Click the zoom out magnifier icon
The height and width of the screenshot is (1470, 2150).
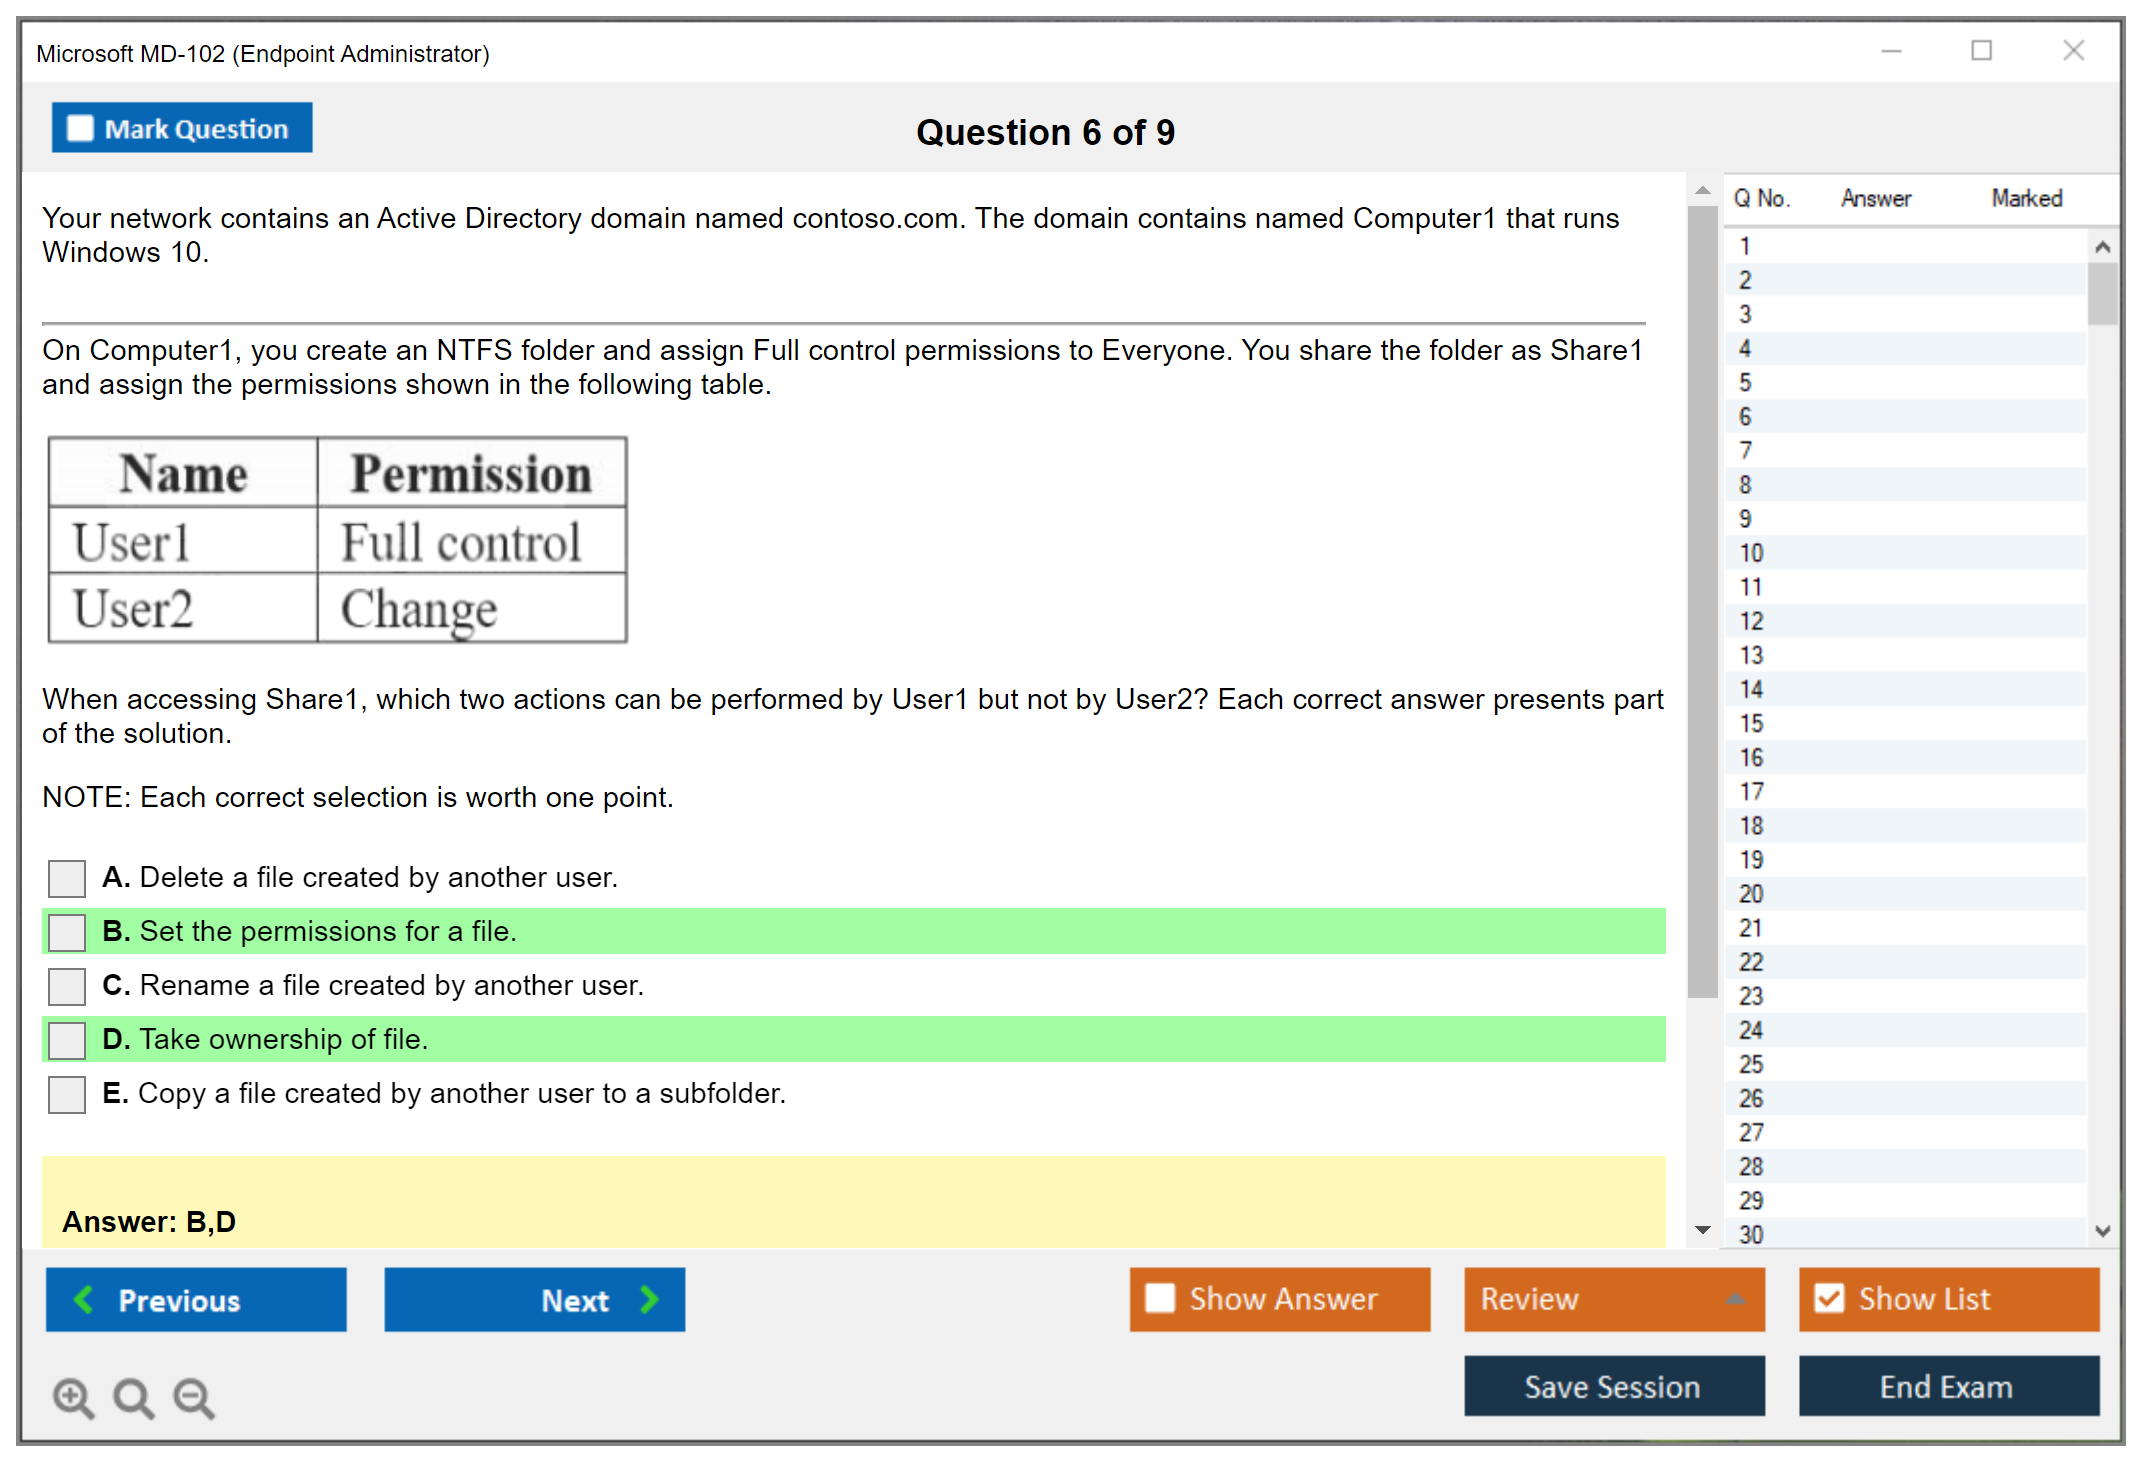click(193, 1397)
